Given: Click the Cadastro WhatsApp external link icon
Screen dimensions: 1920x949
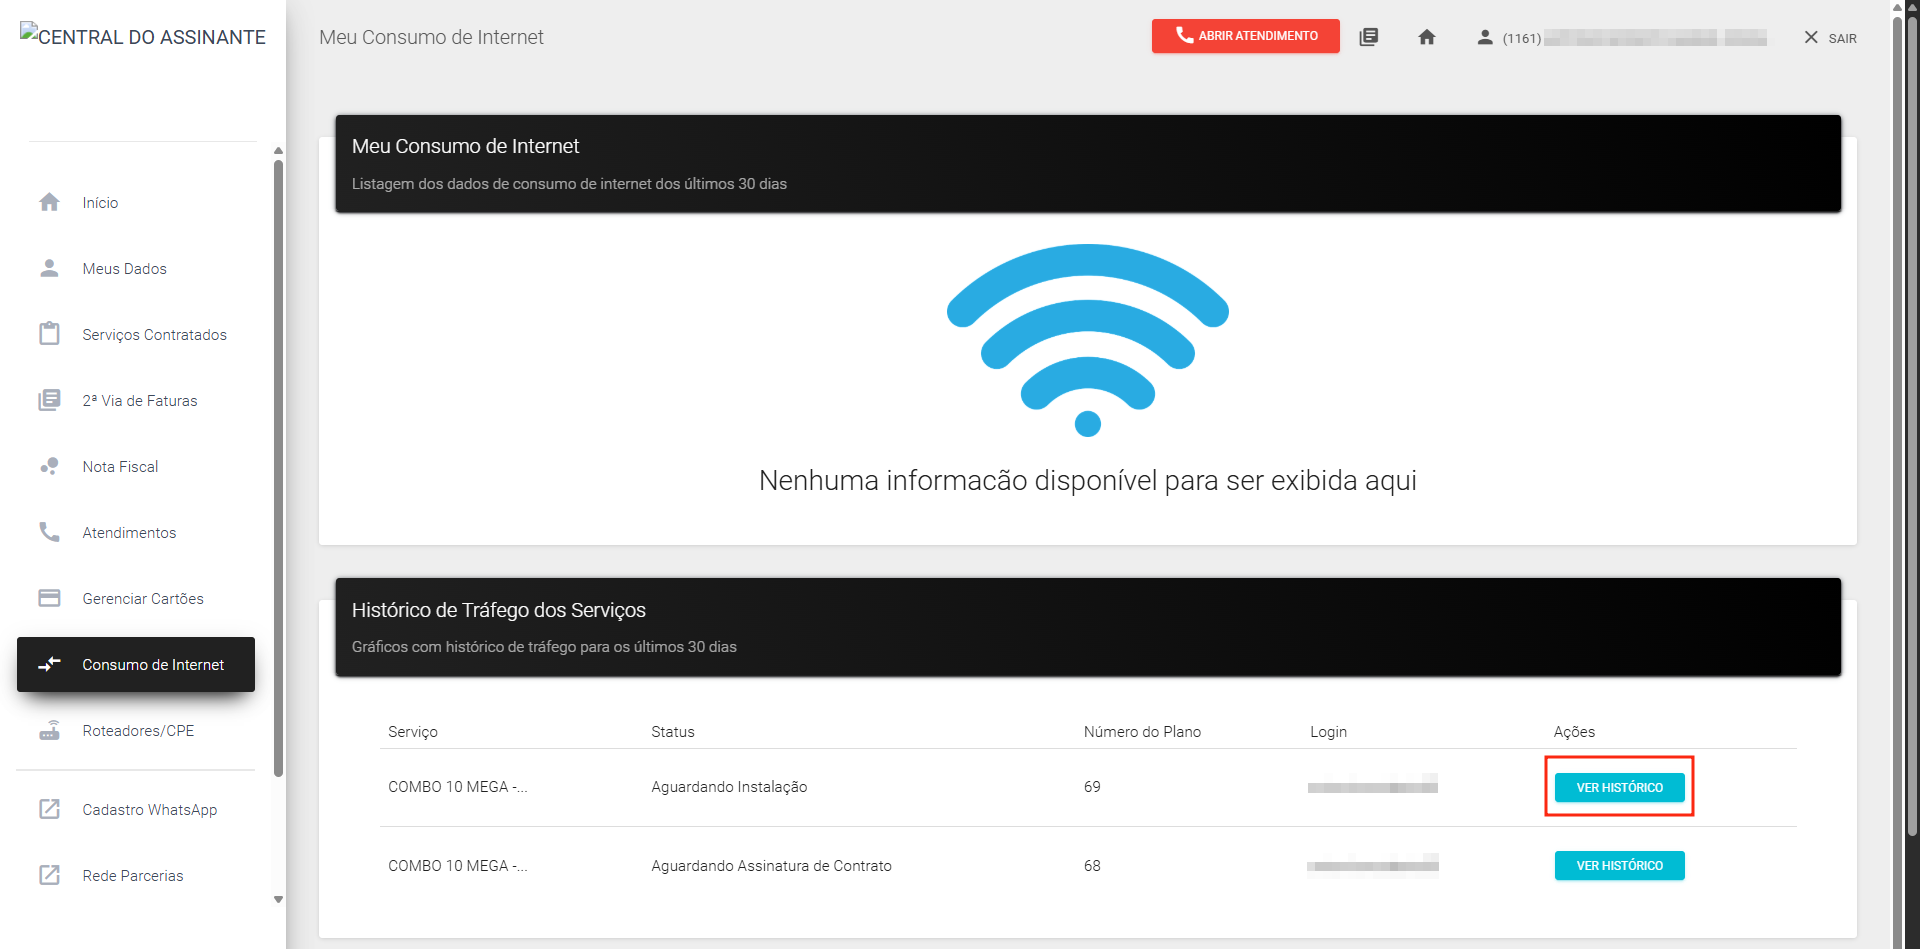Looking at the screenshot, I should [49, 809].
